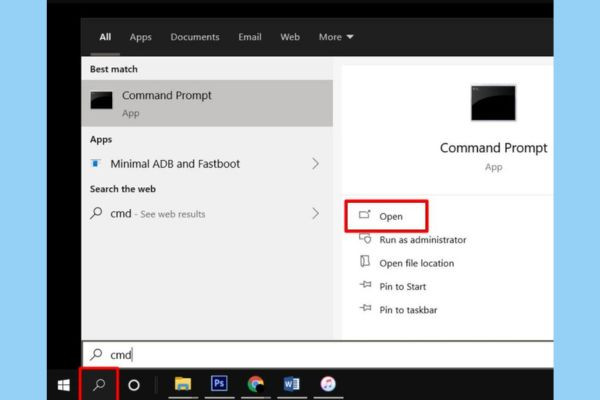This screenshot has height=400, width=600.
Task: Open Google Chrome from the taskbar
Action: coord(256,384)
